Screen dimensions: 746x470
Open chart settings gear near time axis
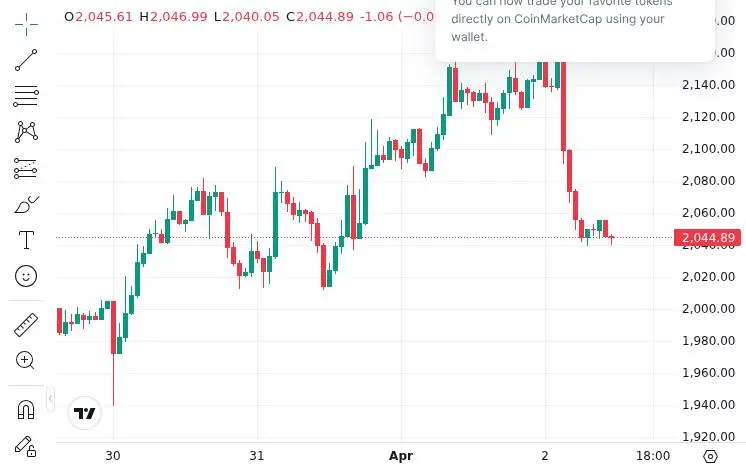(710, 456)
